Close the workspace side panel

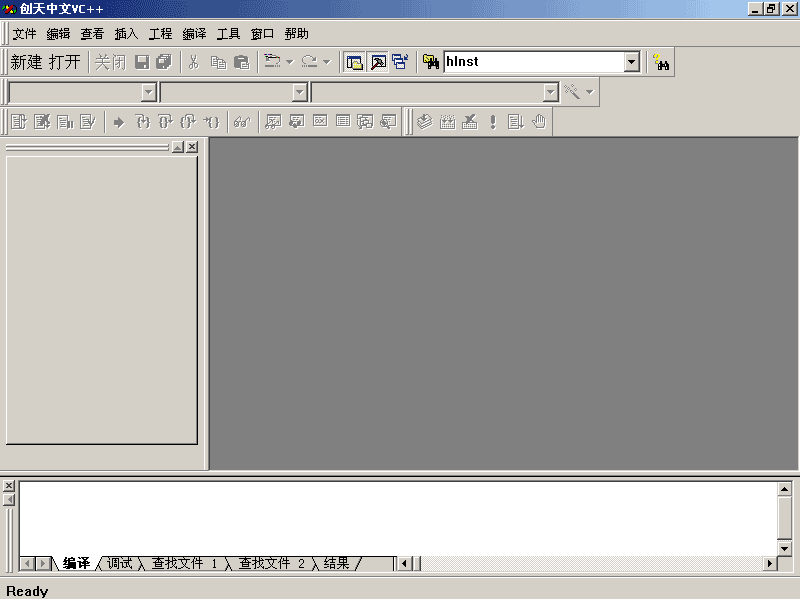(192, 147)
